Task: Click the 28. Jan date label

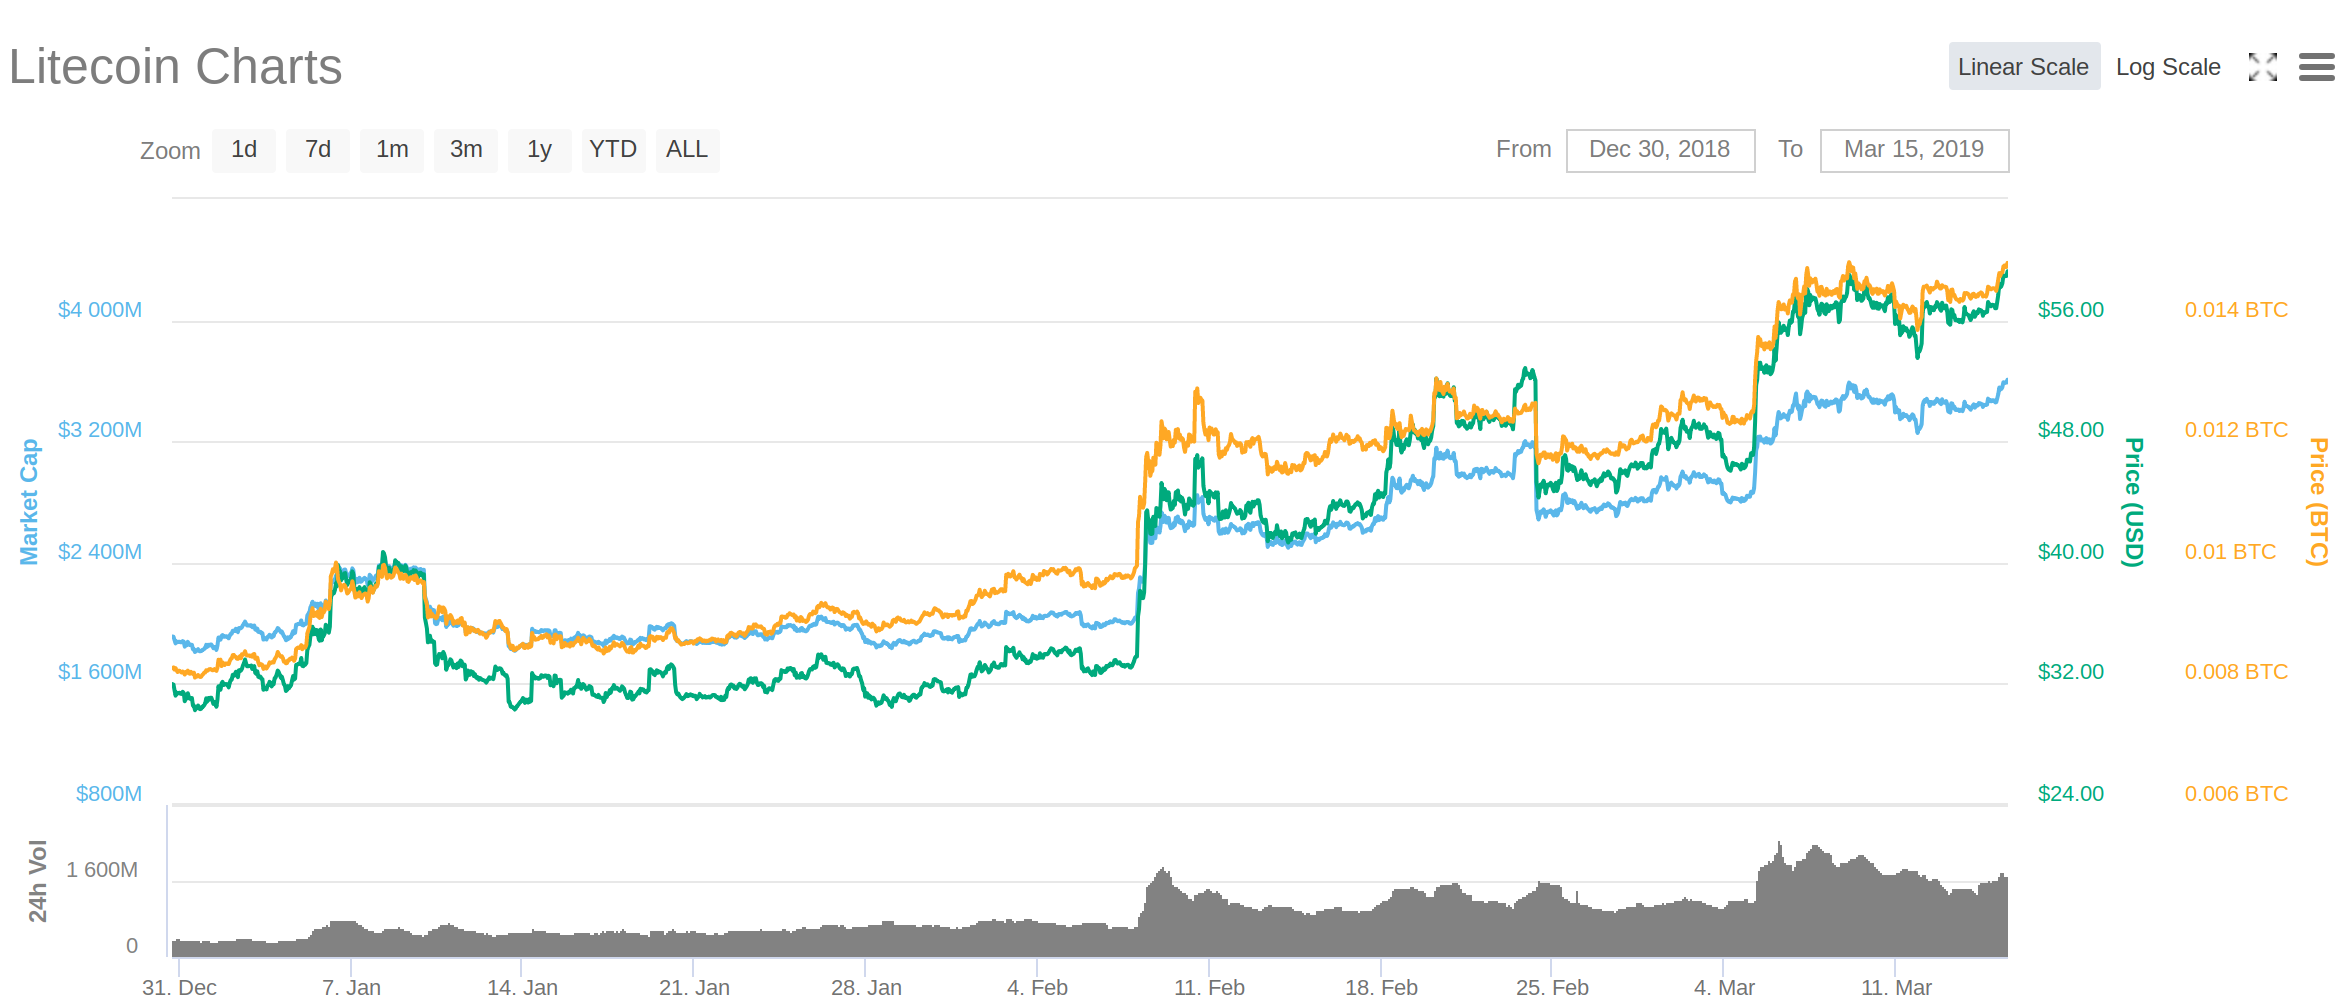Action: click(866, 987)
